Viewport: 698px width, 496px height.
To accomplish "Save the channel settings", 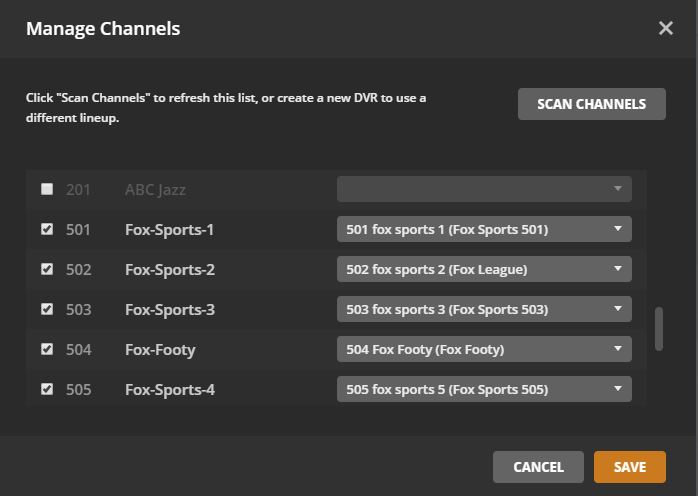I will click(x=630, y=466).
